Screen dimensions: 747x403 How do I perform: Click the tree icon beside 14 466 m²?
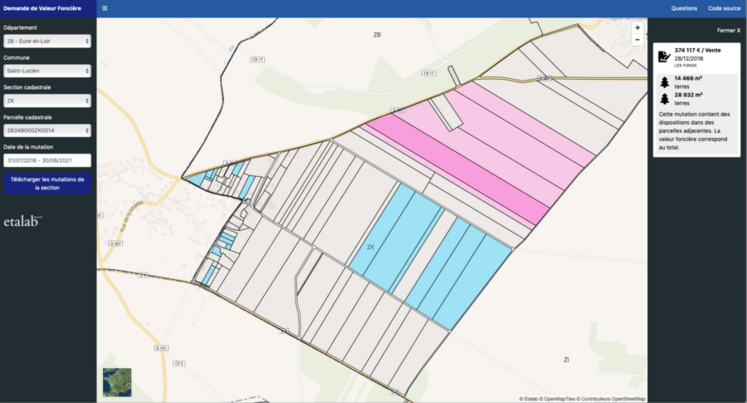tap(664, 82)
